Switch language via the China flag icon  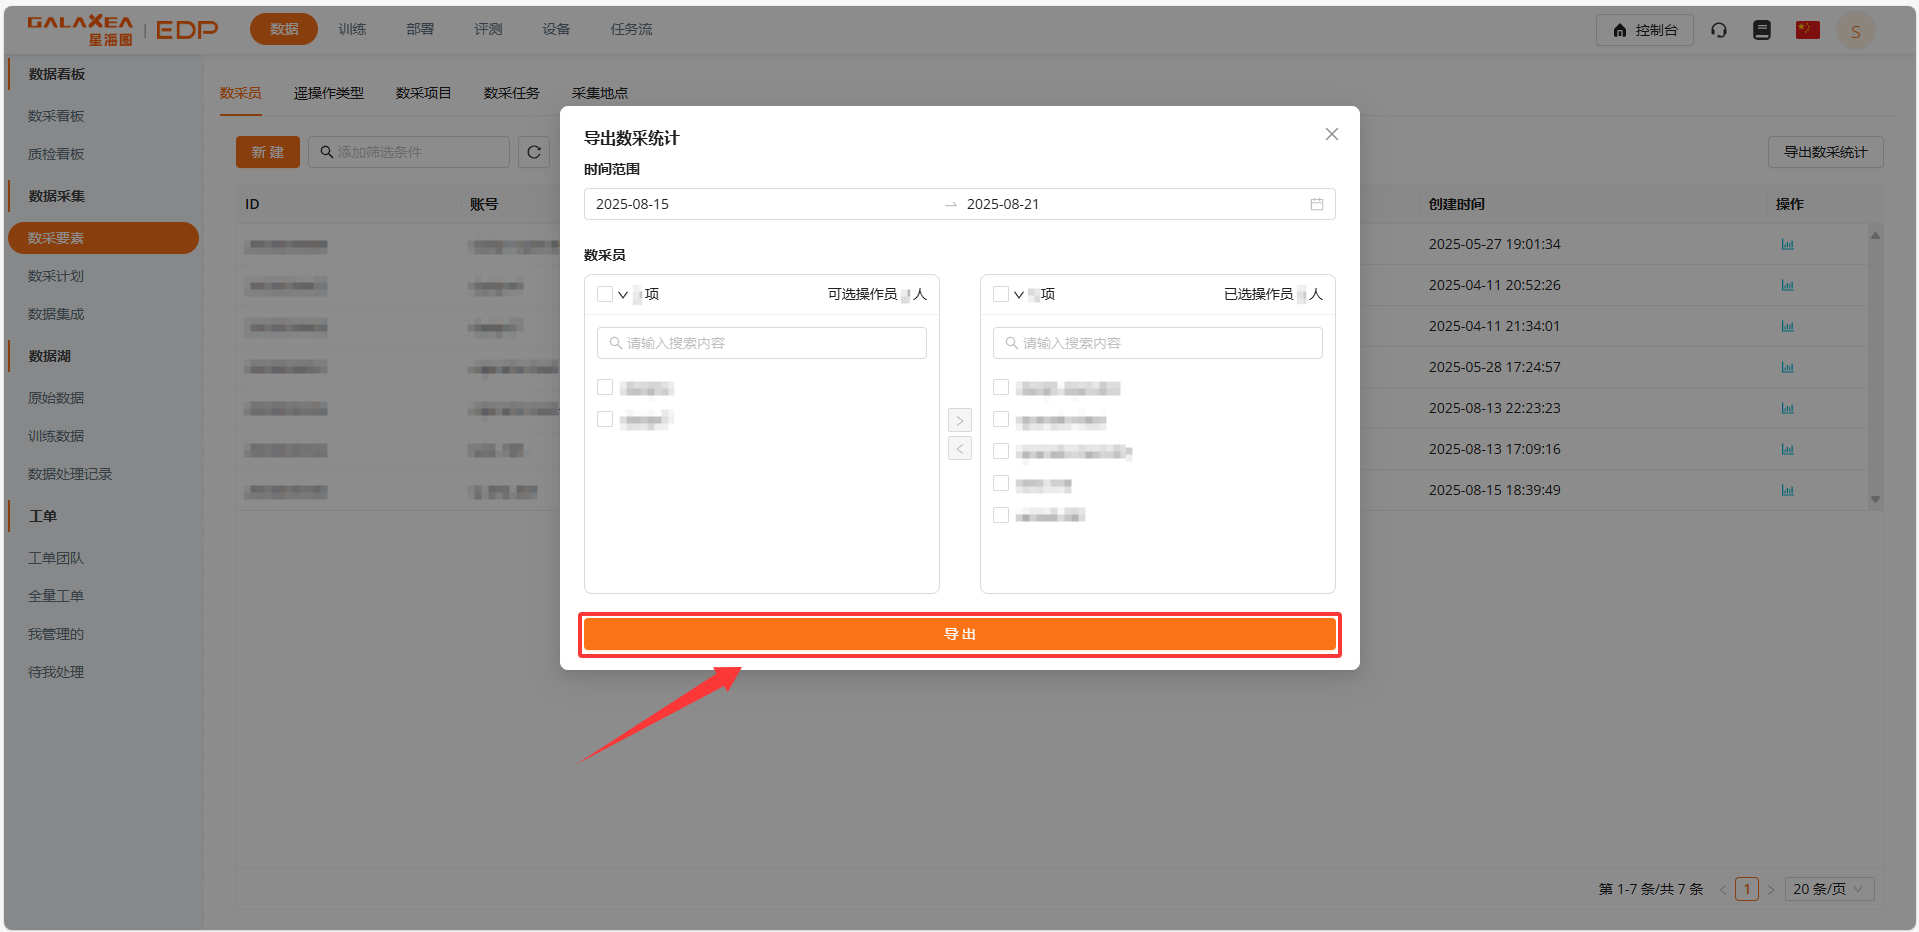click(x=1807, y=30)
